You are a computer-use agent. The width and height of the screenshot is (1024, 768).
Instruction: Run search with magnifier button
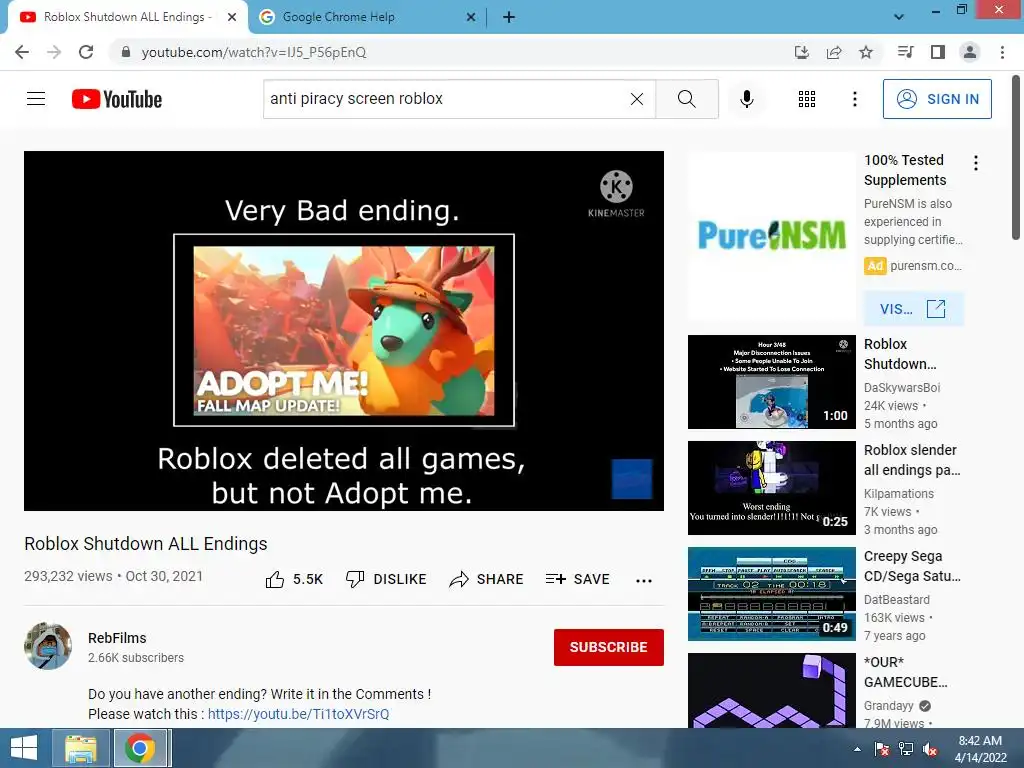tap(687, 99)
